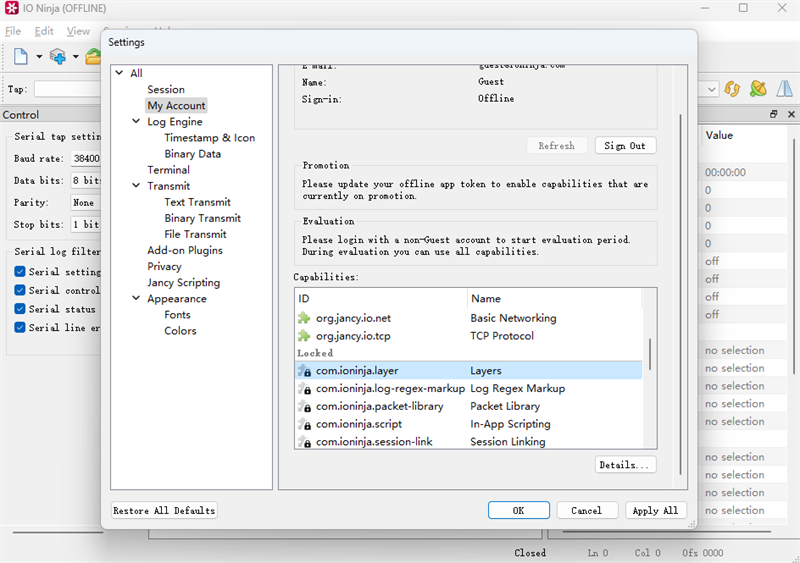Click the Refresh button
The image size is (800, 563).
(557, 145)
